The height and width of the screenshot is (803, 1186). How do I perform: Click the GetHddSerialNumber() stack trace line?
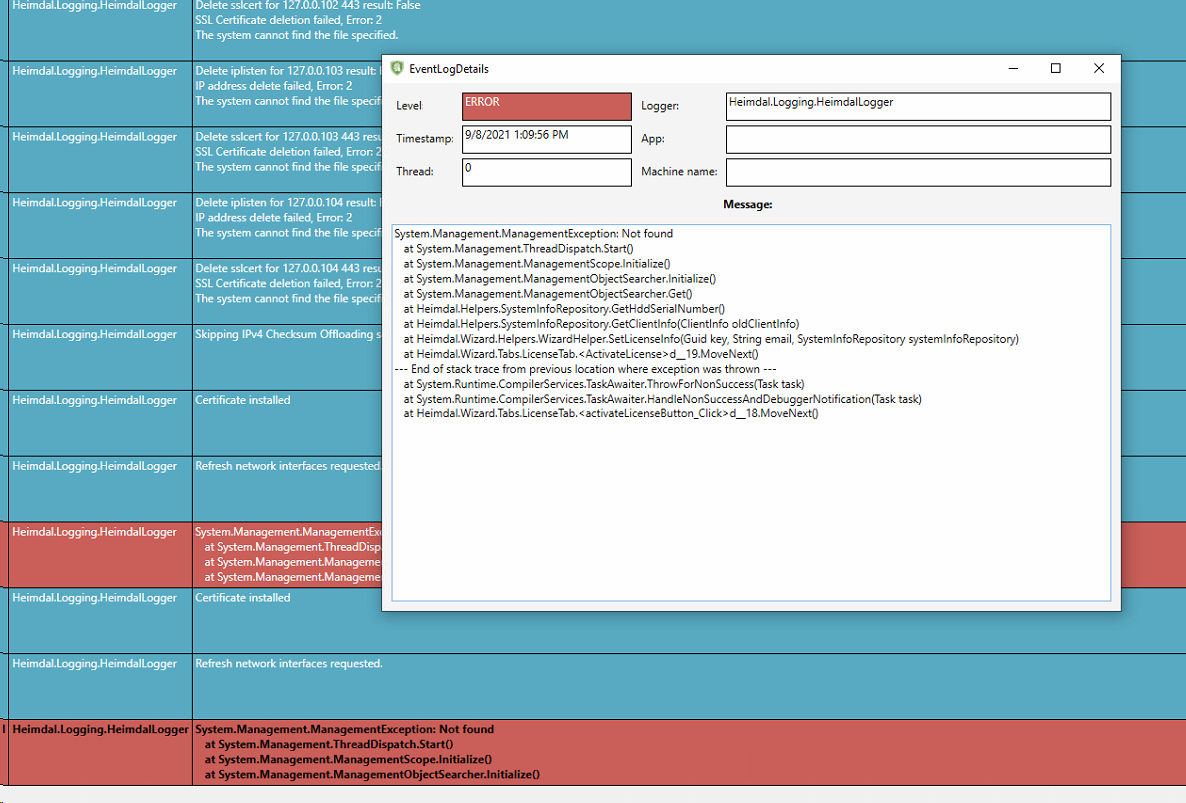[564, 308]
